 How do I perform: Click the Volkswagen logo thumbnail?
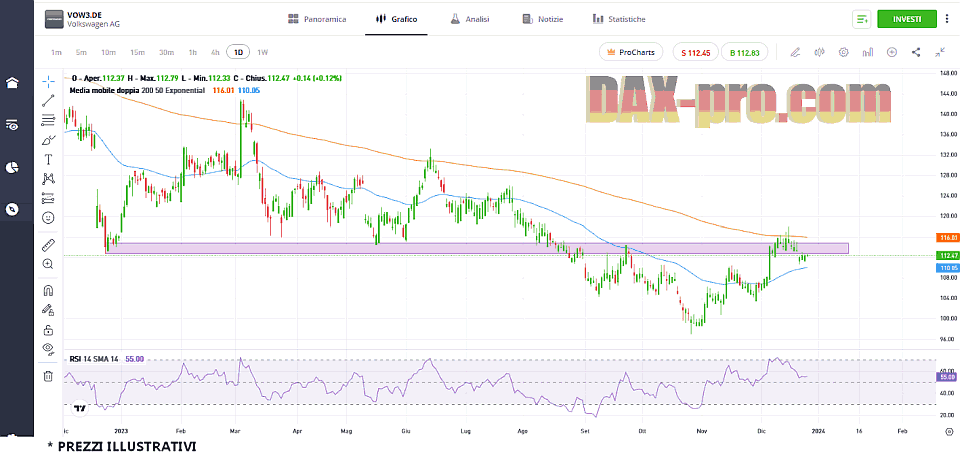[x=54, y=19]
